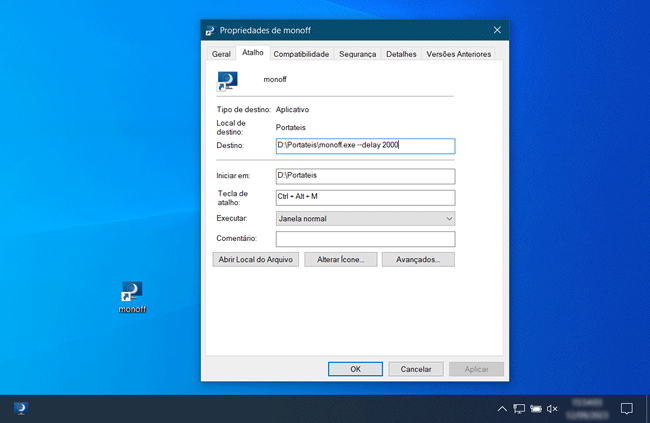Click the monoff icon pinned in taskbar
This screenshot has width=650, height=423.
(21, 408)
